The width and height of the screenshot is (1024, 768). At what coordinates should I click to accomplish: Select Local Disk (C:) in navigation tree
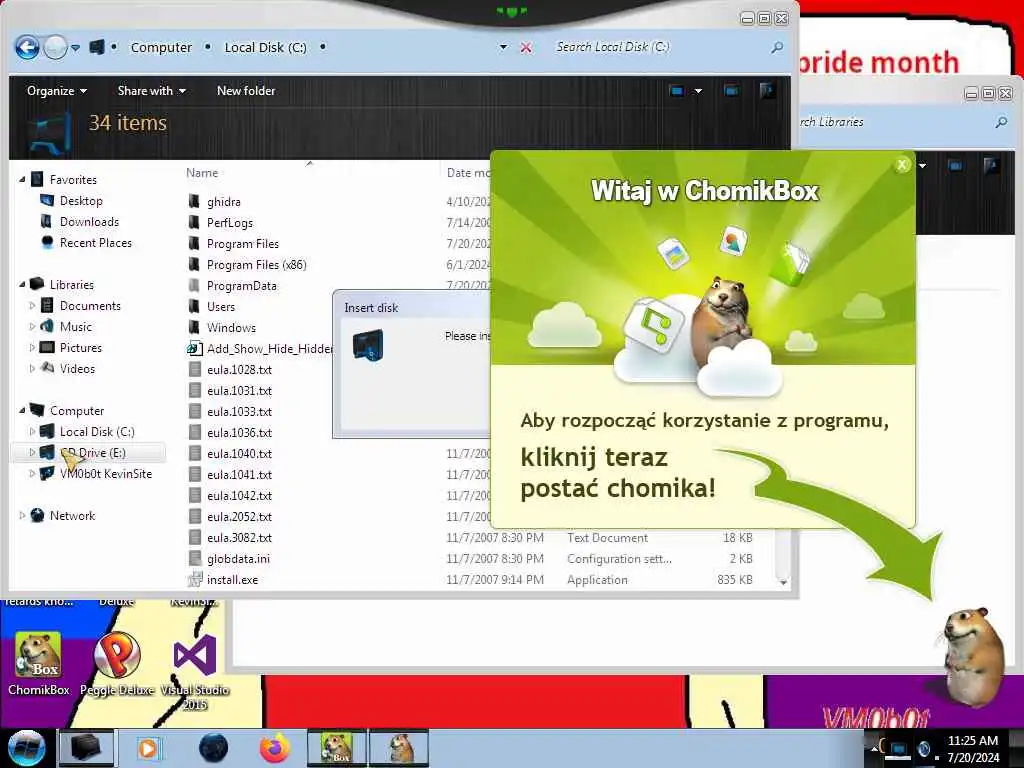pyautogui.click(x=97, y=432)
